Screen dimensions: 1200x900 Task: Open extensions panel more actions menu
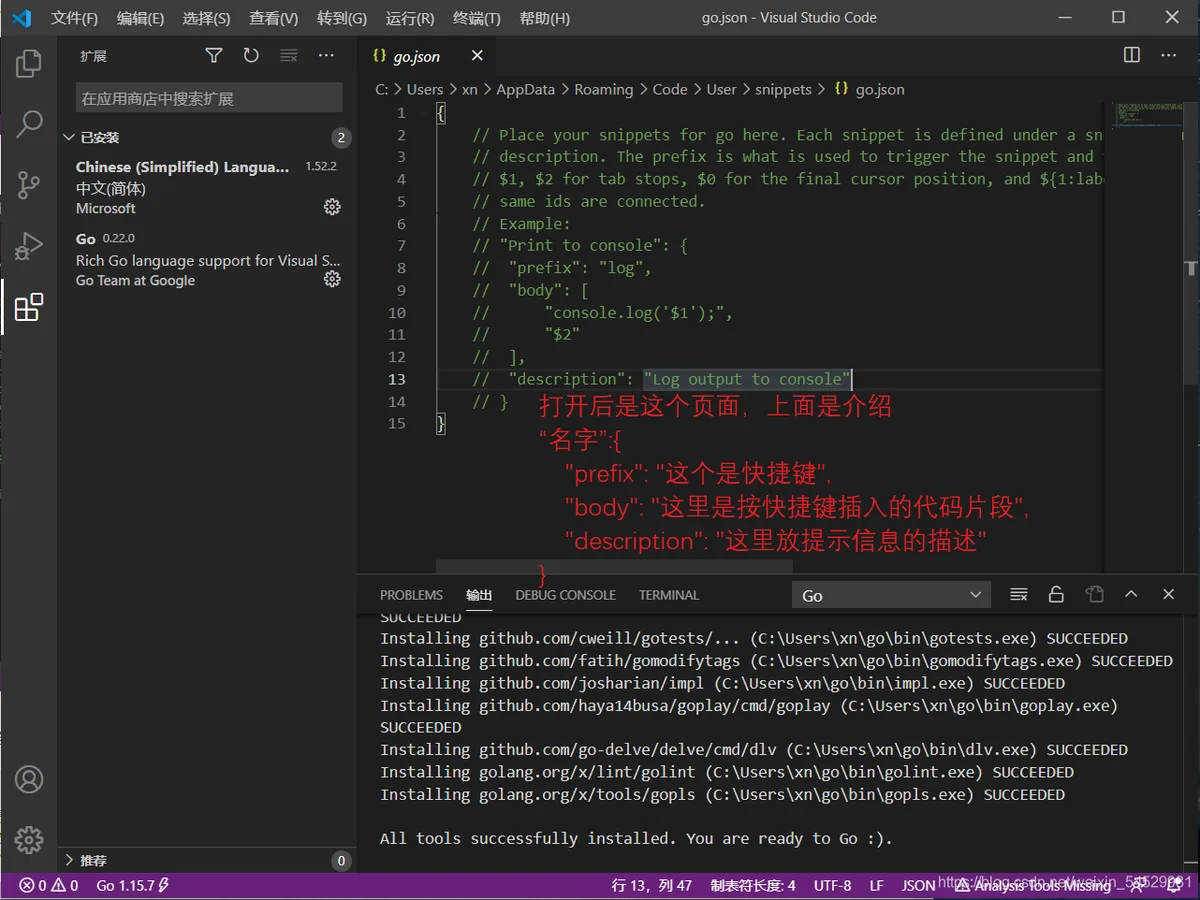pyautogui.click(x=326, y=56)
